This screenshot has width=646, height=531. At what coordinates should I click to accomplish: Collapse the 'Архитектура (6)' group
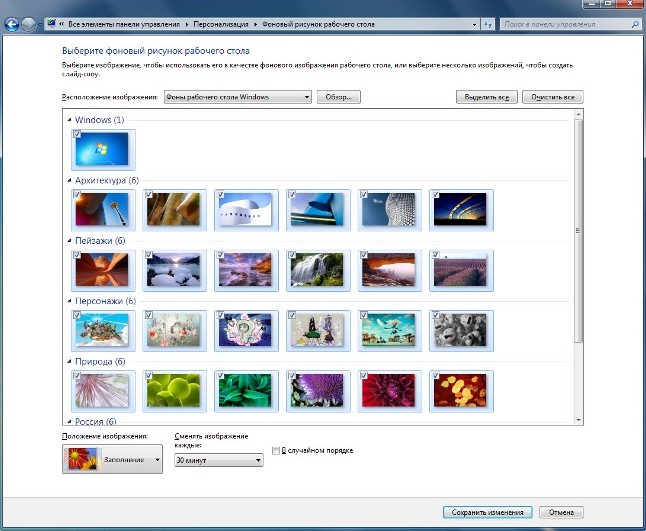pyautogui.click(x=69, y=180)
